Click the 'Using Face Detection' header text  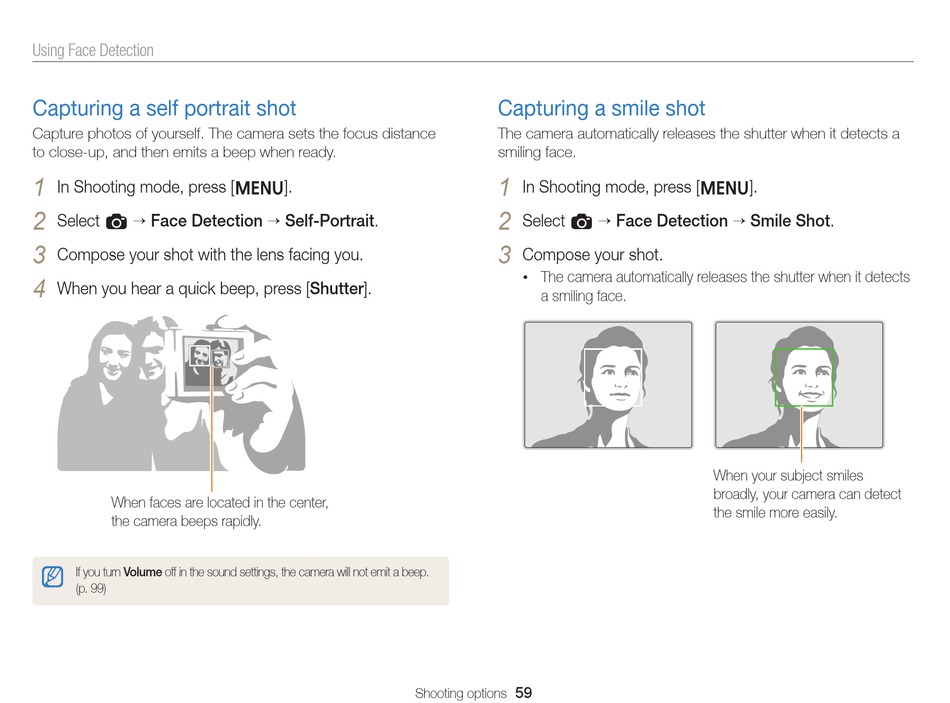(x=93, y=50)
